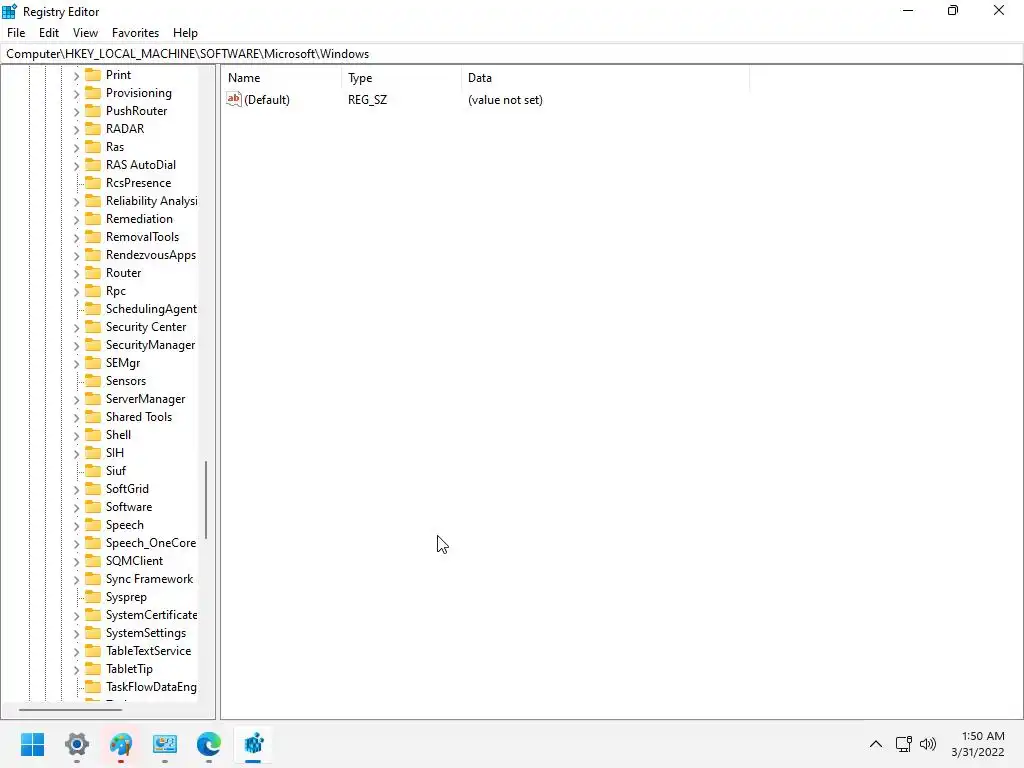Open the network status tray icon
This screenshot has width=1024, height=768.
pyautogui.click(x=903, y=744)
